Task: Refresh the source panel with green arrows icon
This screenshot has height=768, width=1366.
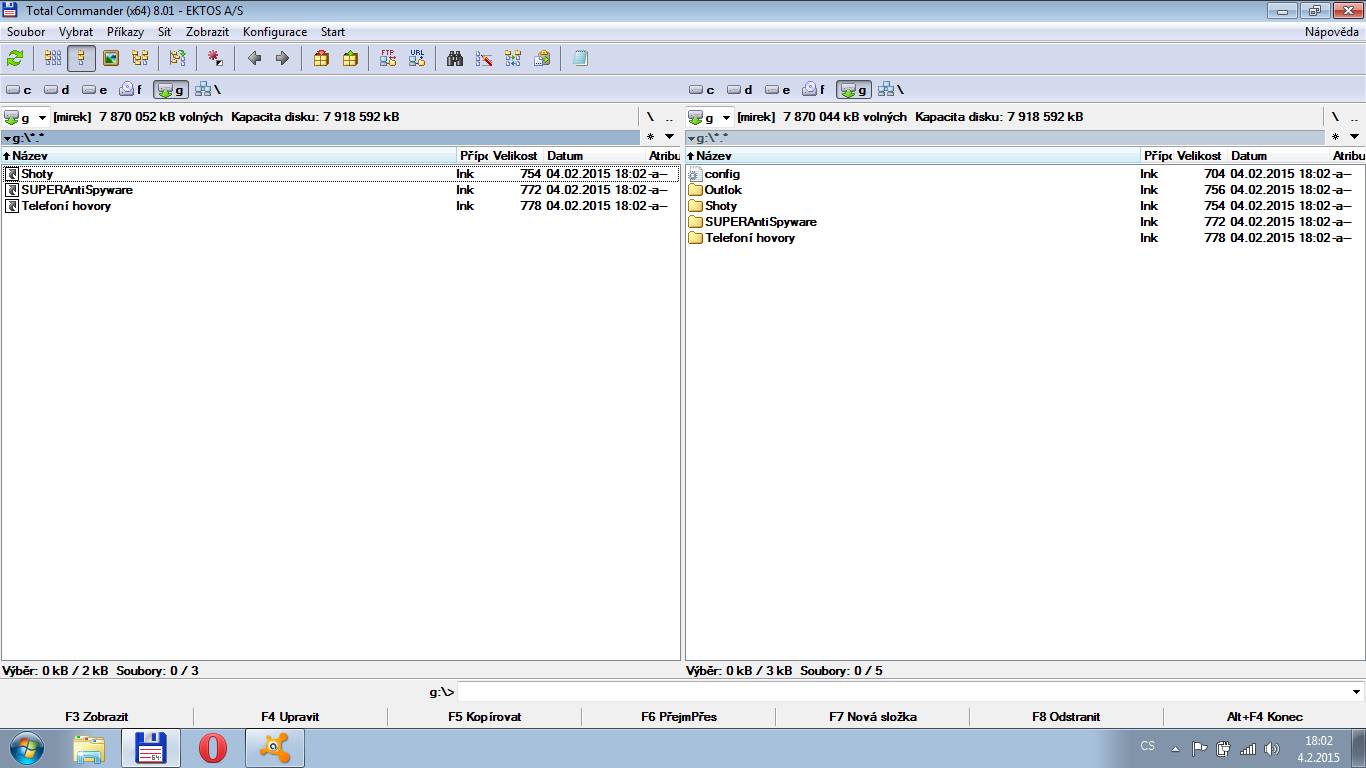Action: (15, 58)
